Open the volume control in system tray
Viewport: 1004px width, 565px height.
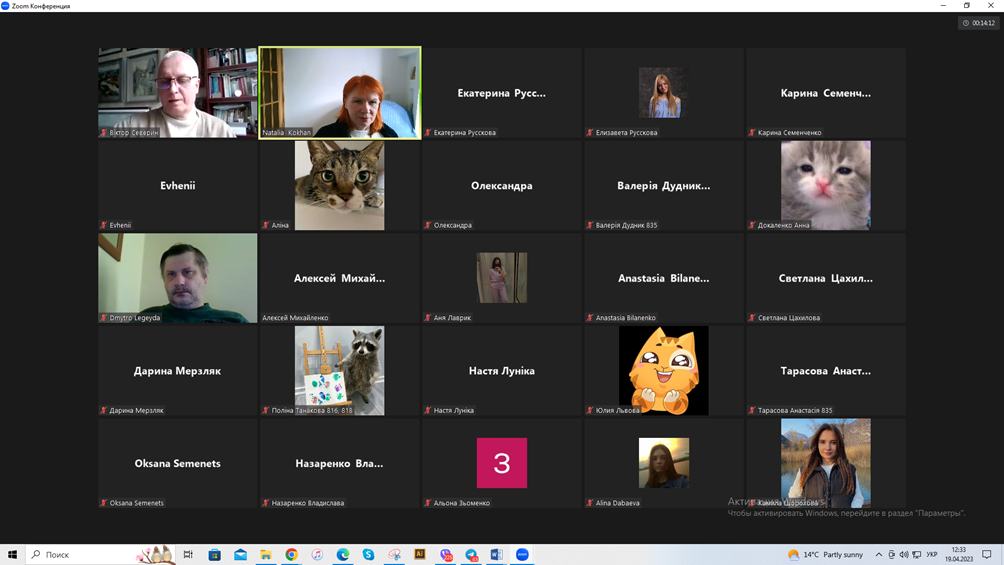904,554
